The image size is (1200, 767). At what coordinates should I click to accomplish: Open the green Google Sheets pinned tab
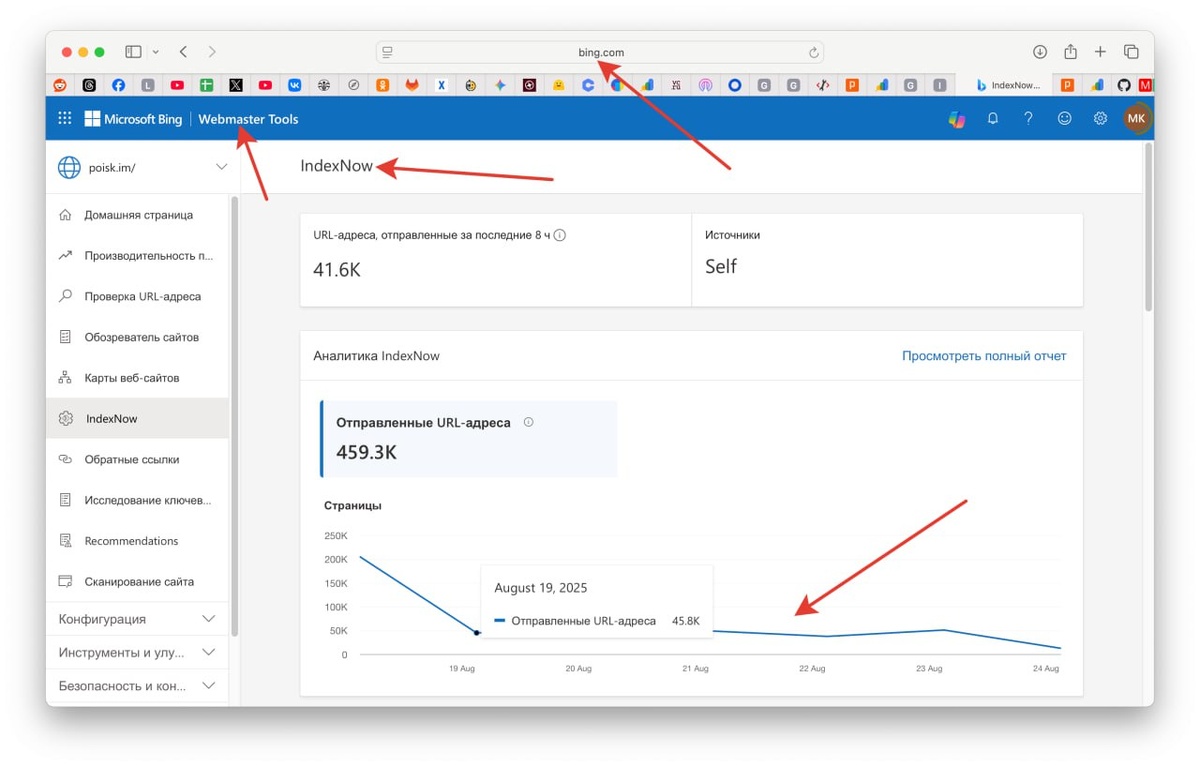point(206,86)
